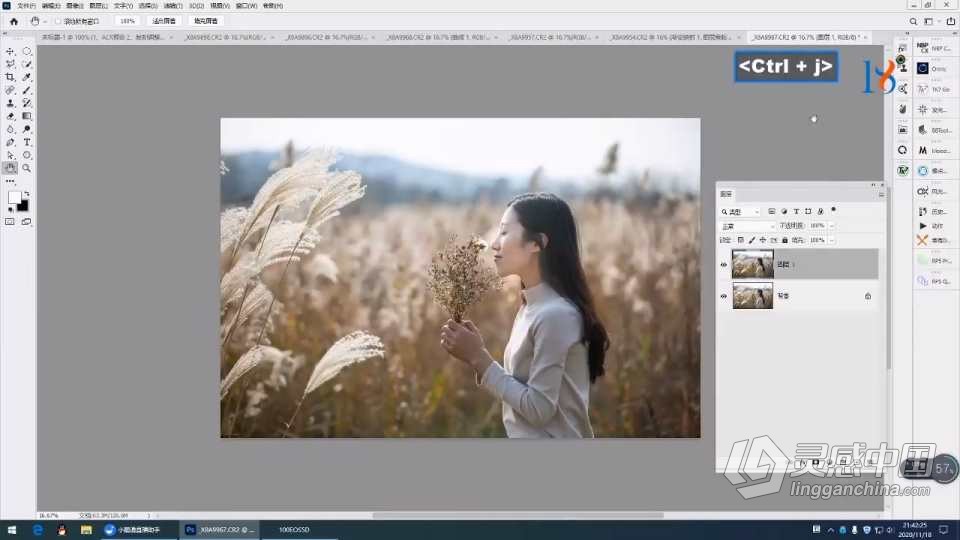
Task: Select the Path Selection tool
Action: coord(10,155)
